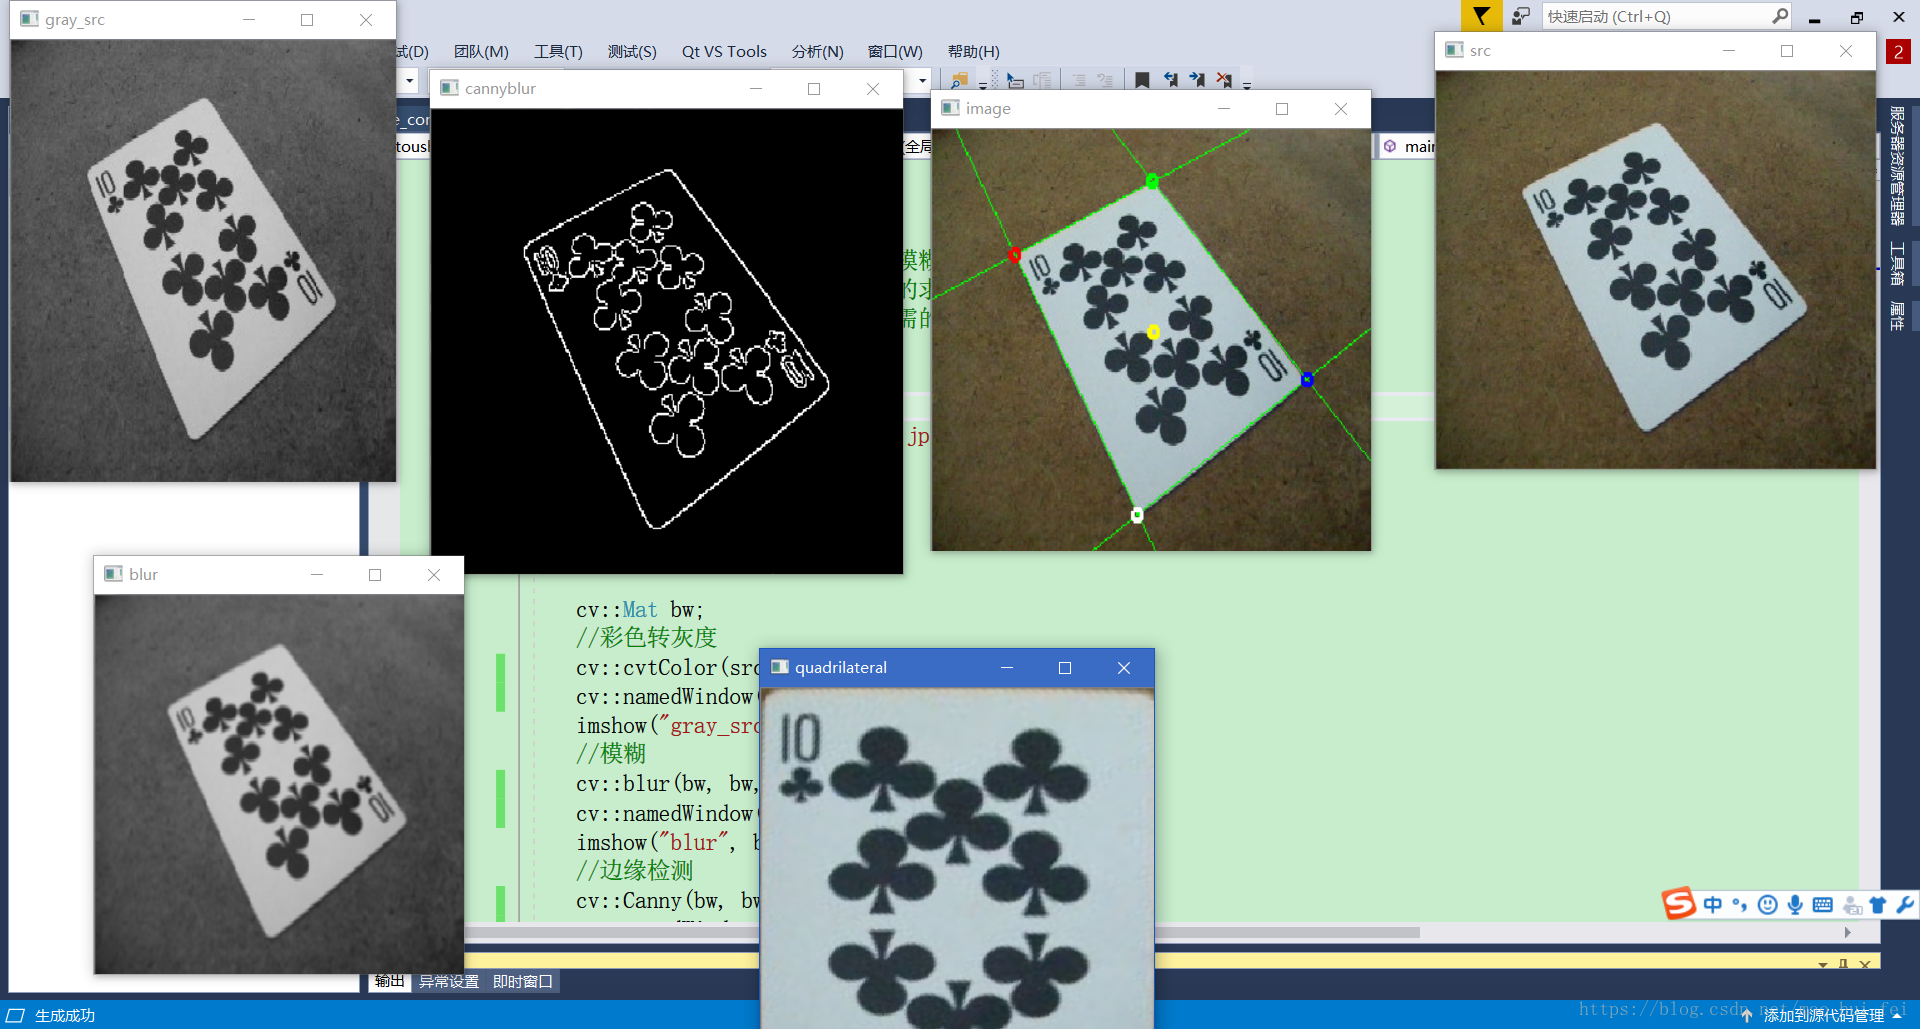Screen dimensions: 1920x1029
Task: Focus the 快速启动 quick launch box
Action: (1667, 16)
